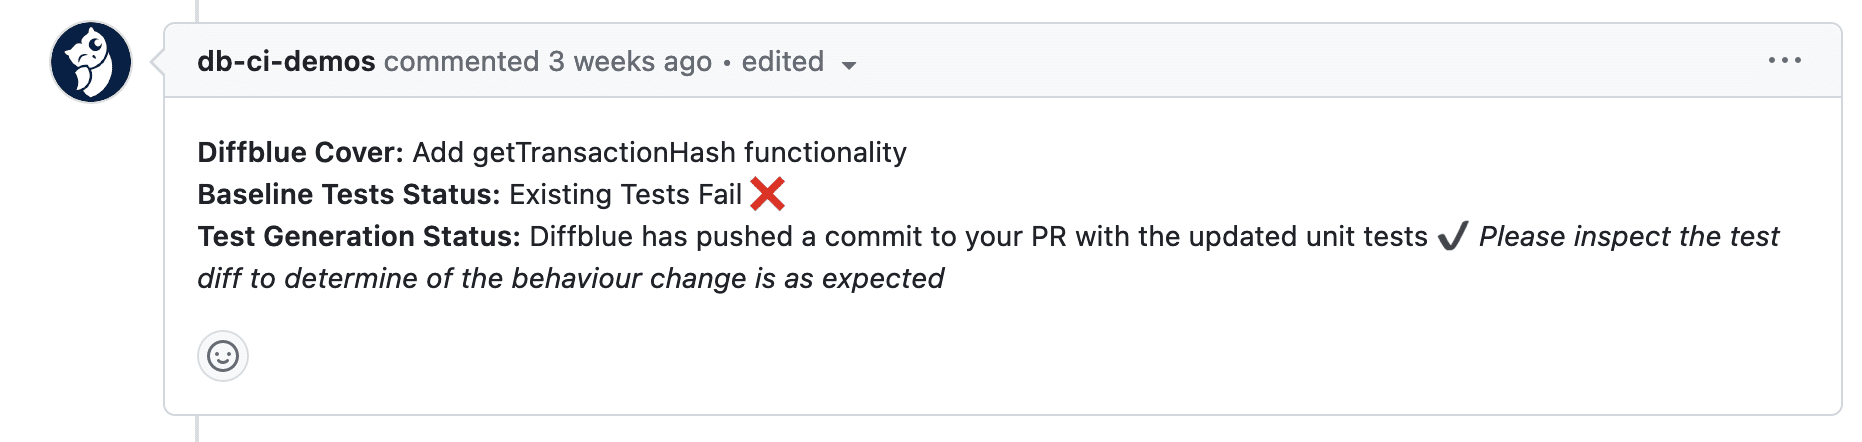1862x442 pixels.
Task: Open the 3 weeks ago timestamp link
Action: click(630, 62)
